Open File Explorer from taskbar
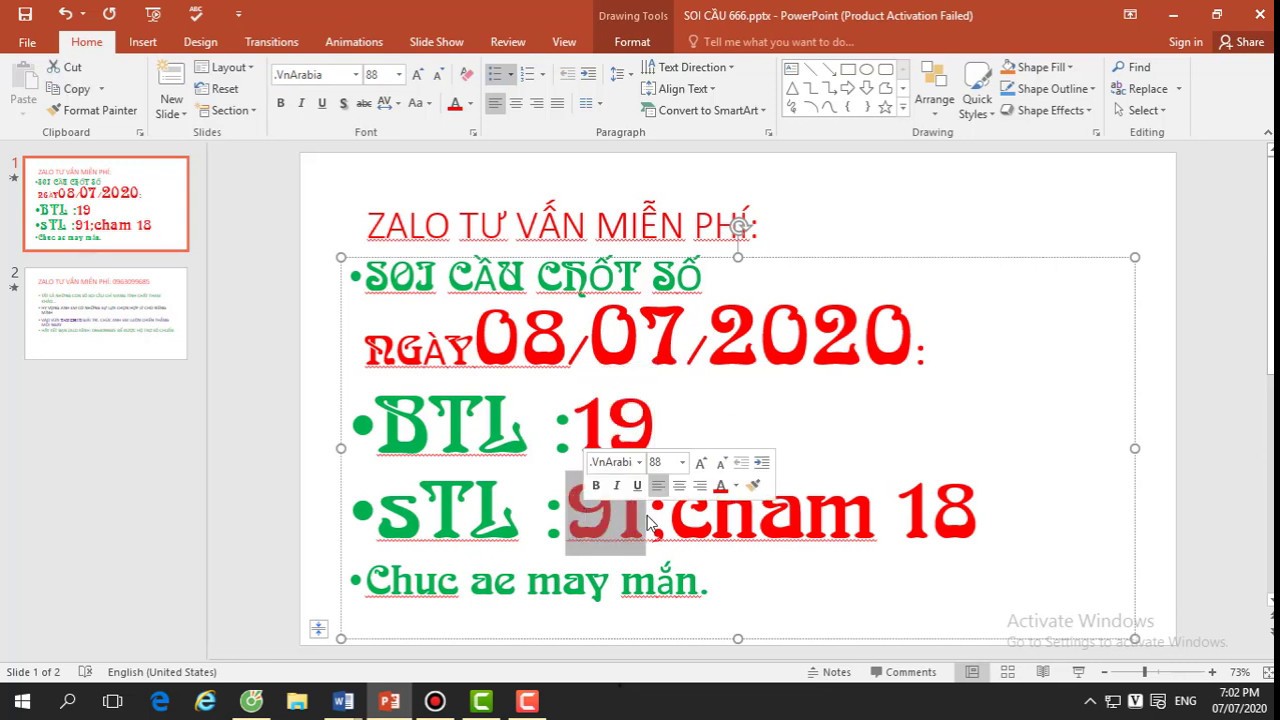 [297, 701]
